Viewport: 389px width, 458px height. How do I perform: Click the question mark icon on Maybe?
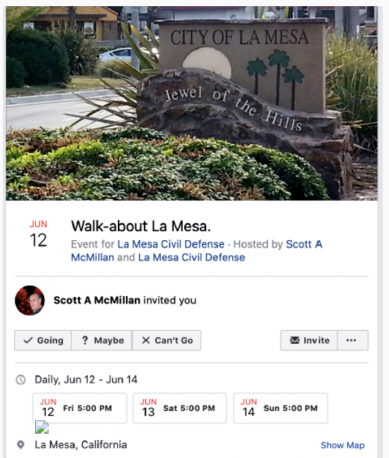click(85, 340)
